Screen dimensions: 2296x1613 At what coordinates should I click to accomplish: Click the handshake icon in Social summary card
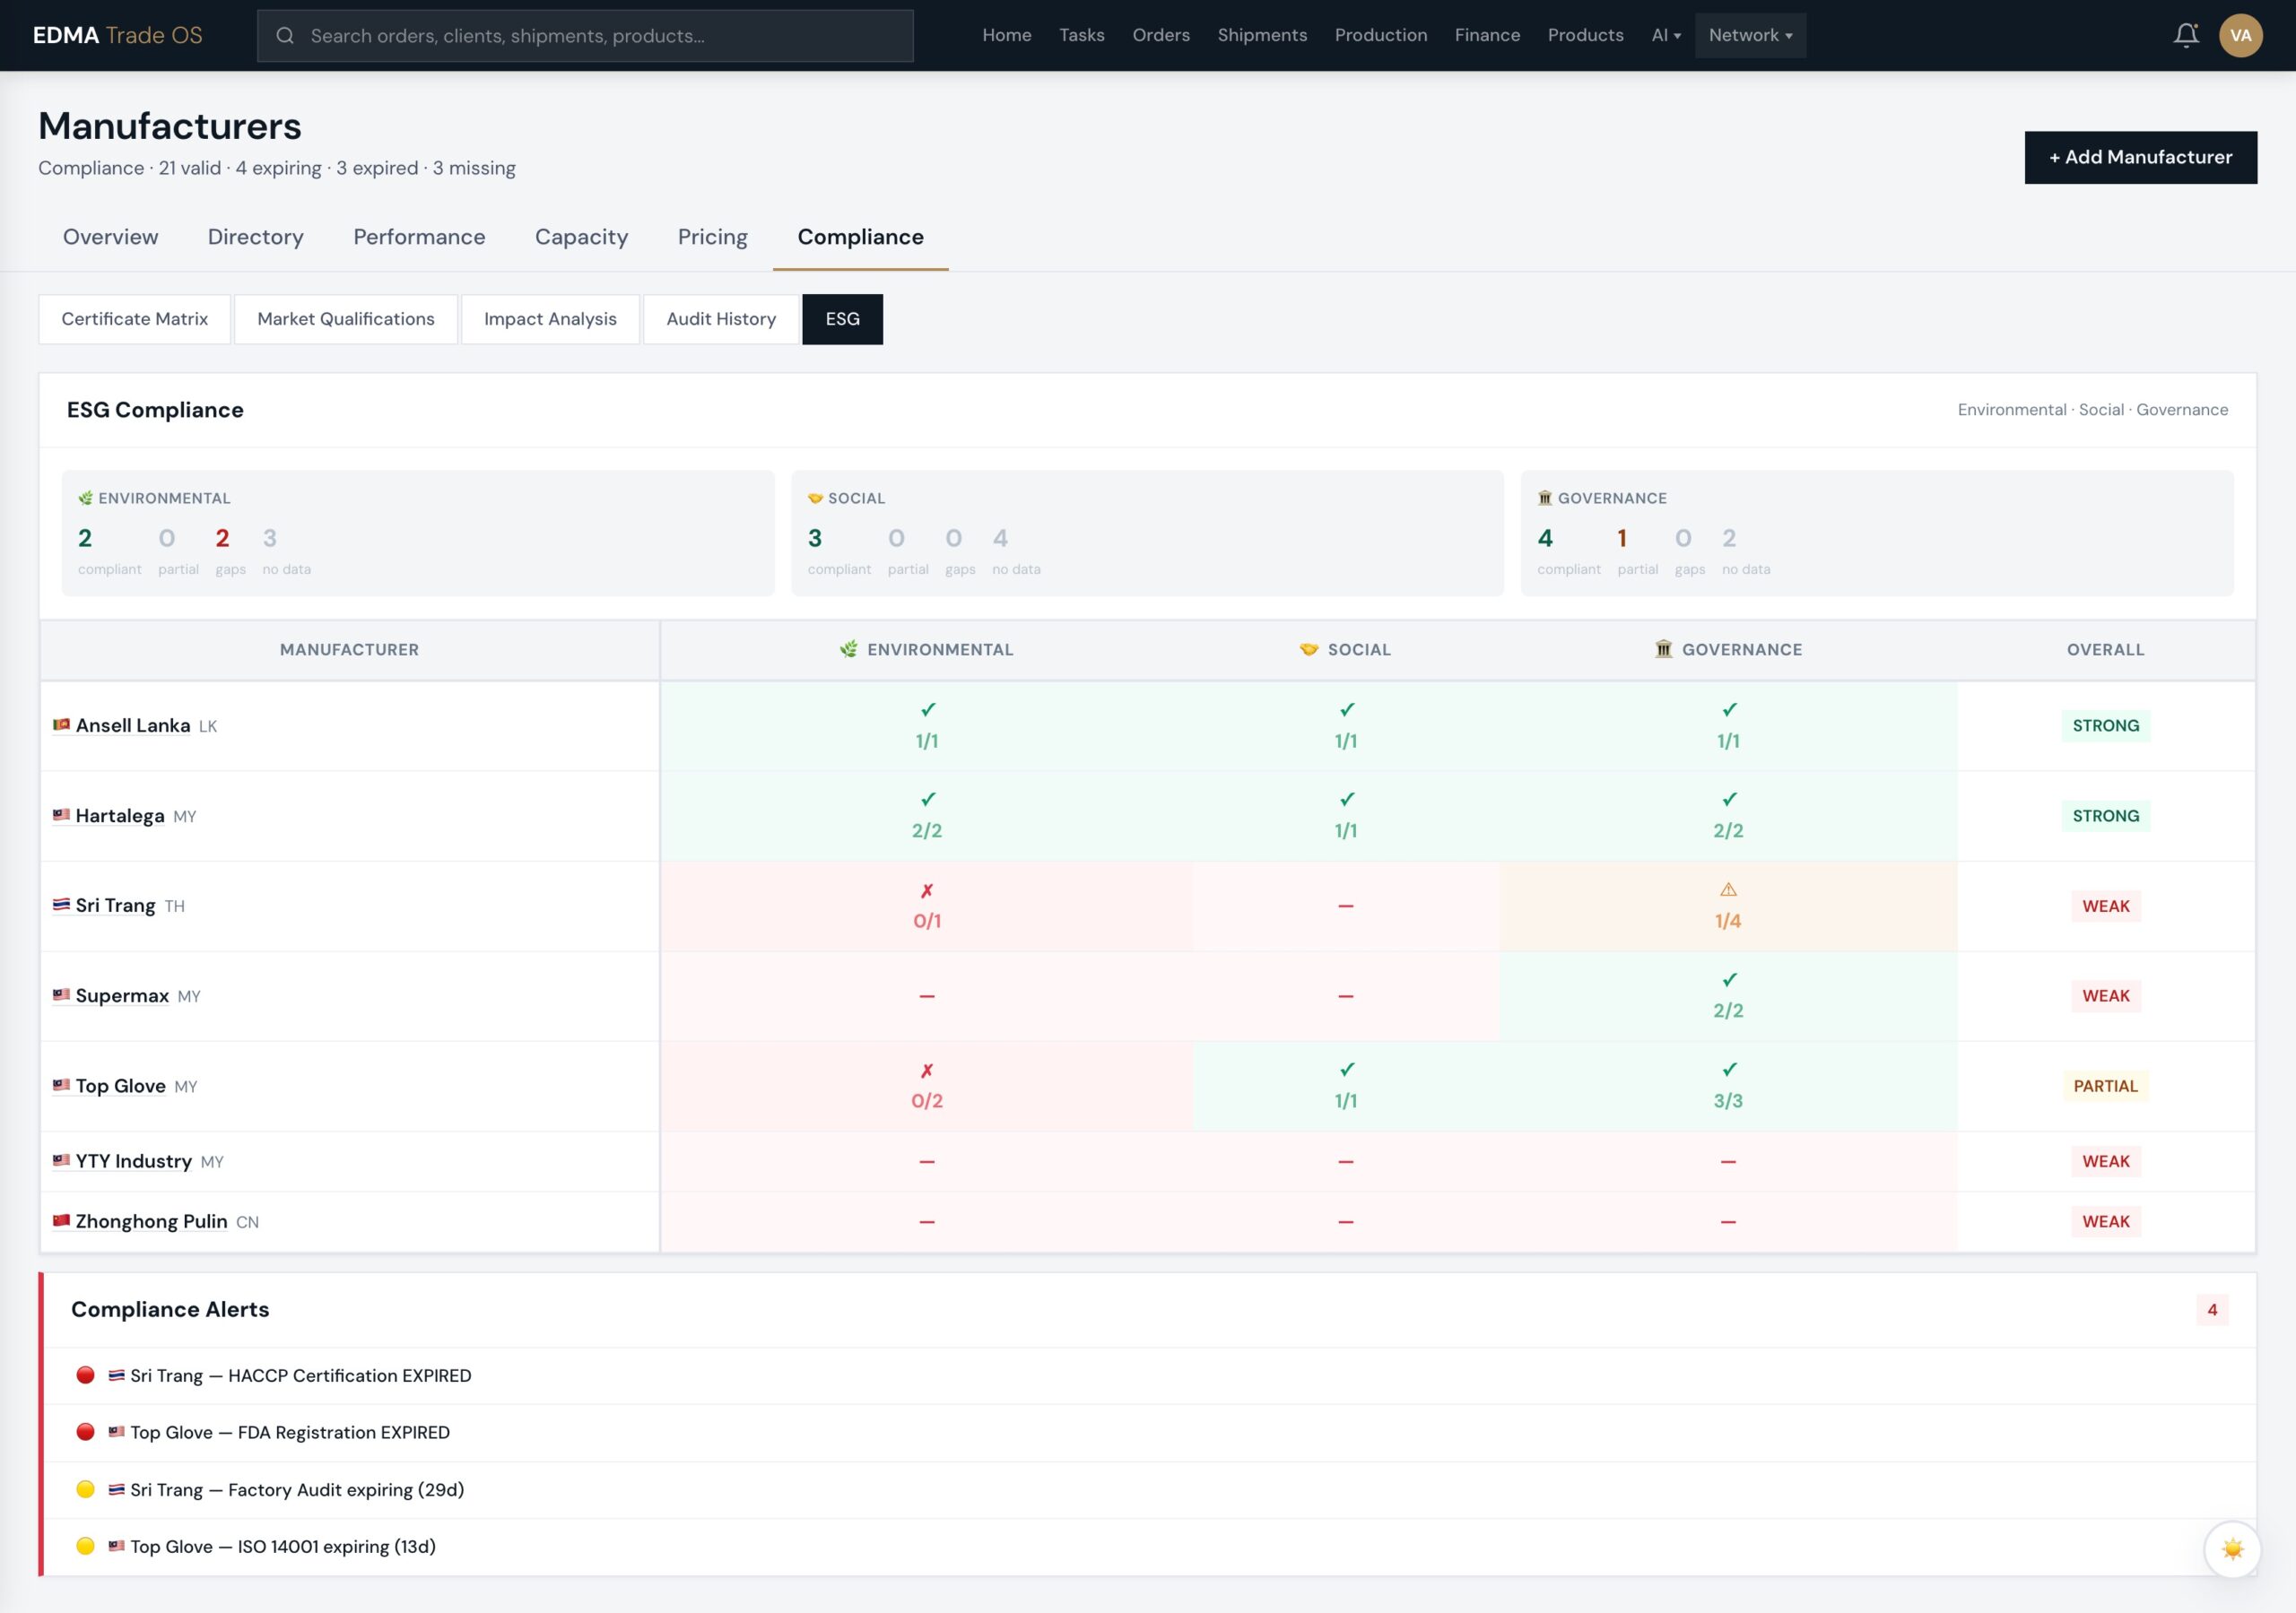pos(815,498)
